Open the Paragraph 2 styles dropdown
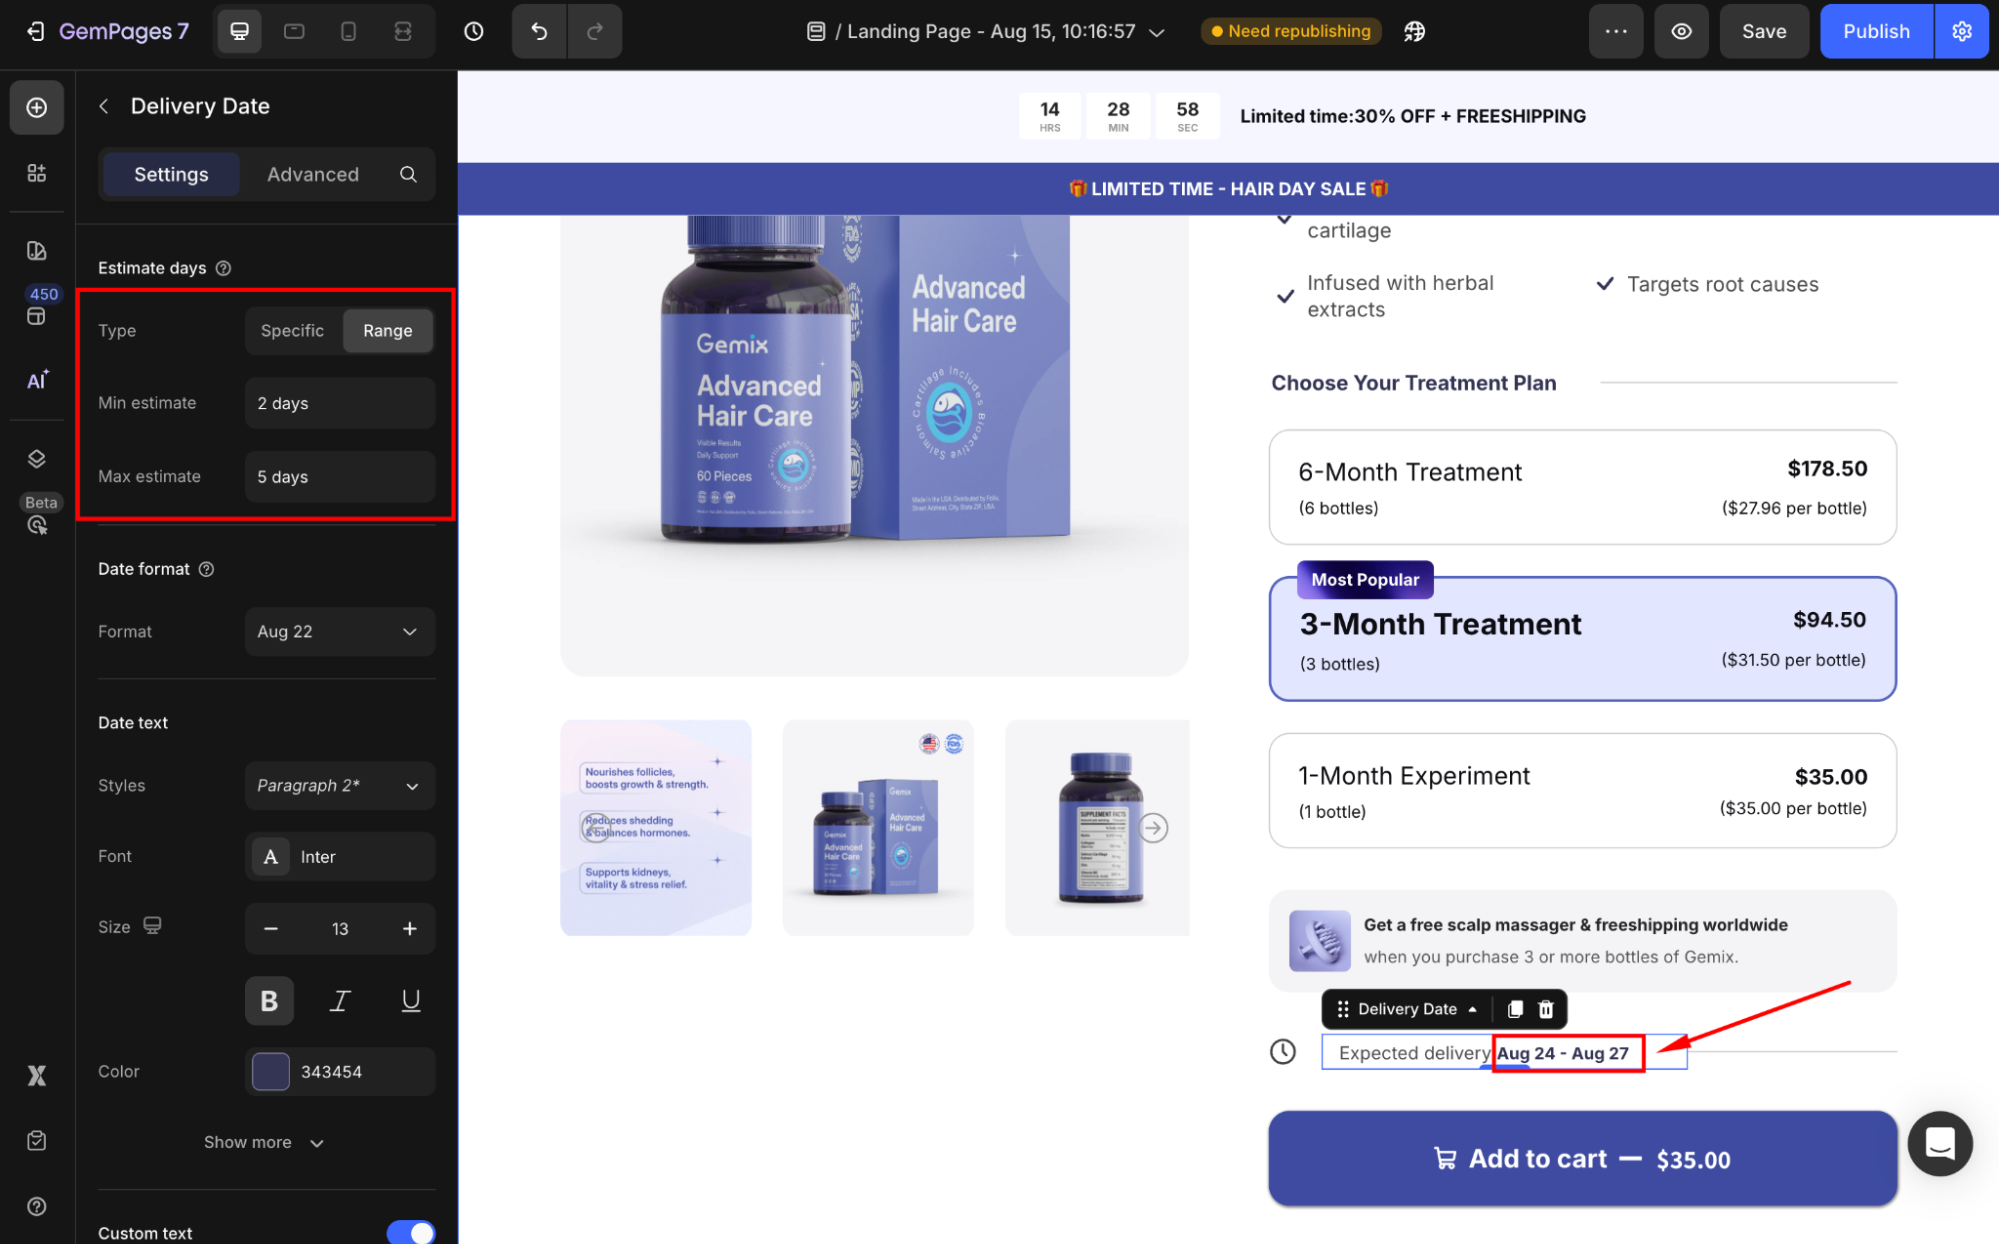This screenshot has height=1245, width=1999. click(339, 786)
